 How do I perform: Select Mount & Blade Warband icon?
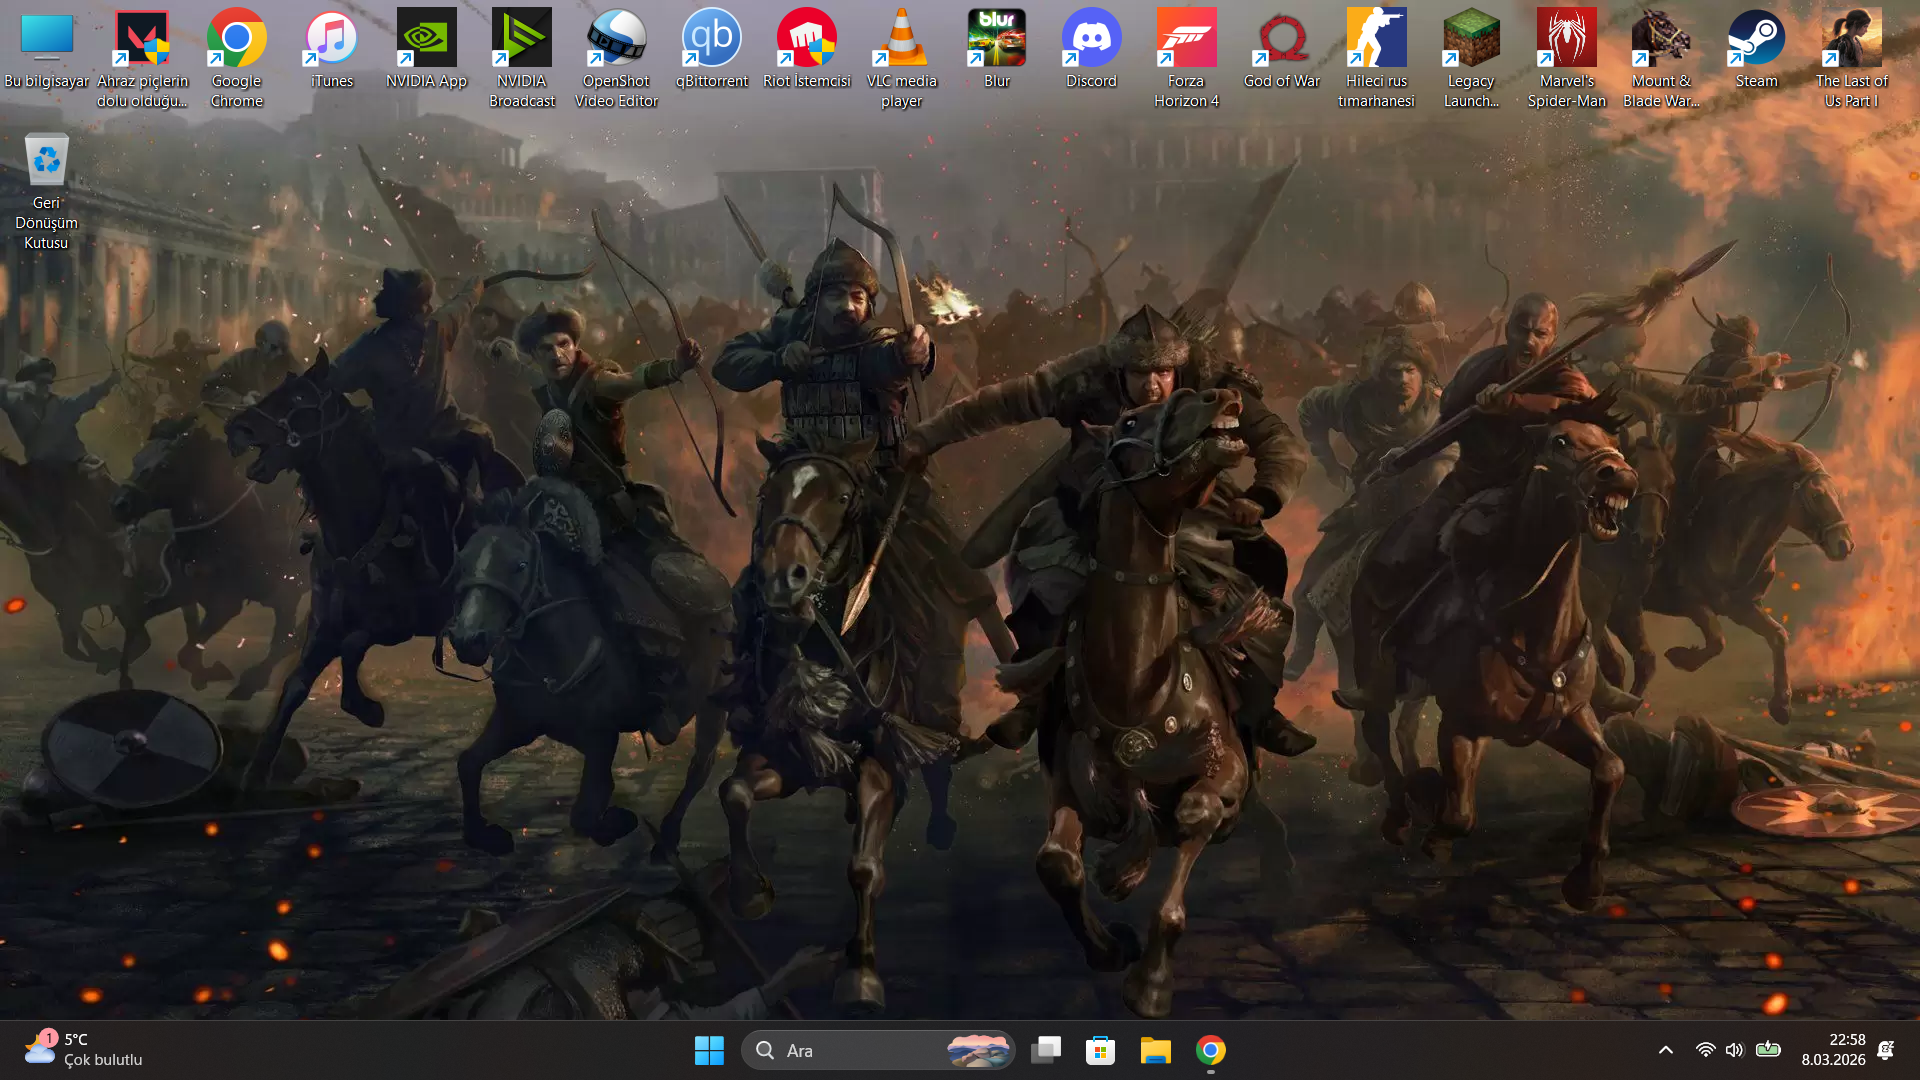click(1661, 58)
